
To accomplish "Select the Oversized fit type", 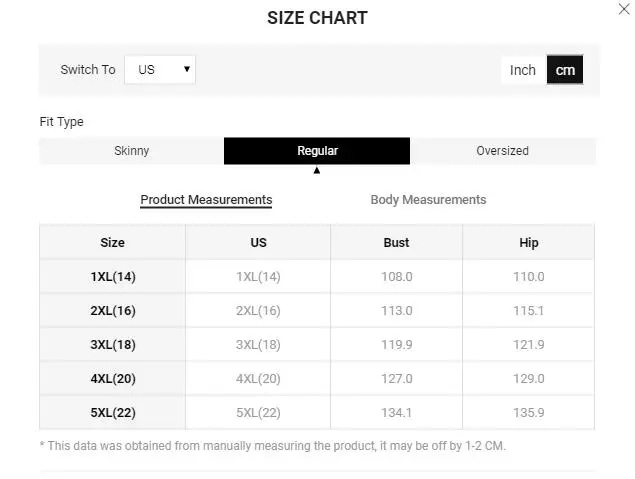I will coord(502,151).
